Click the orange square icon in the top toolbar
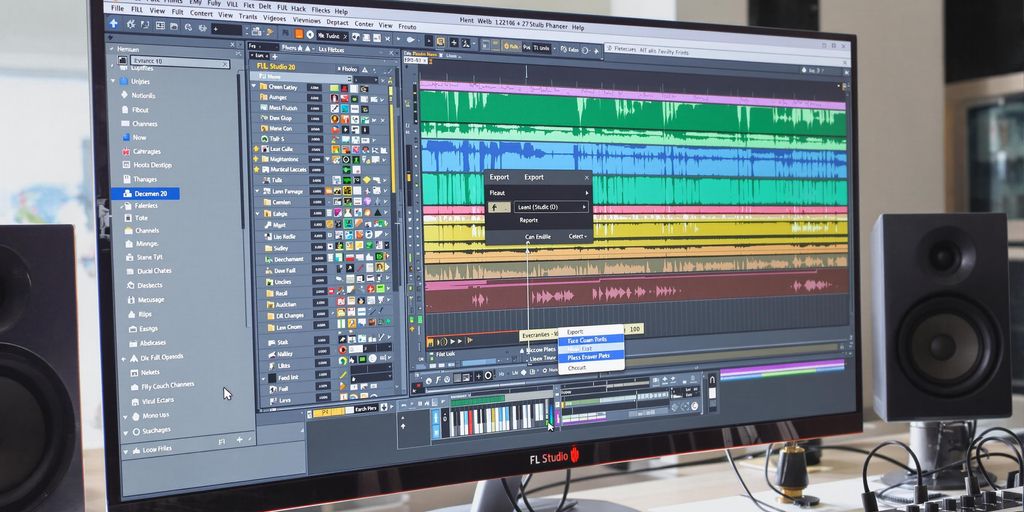The height and width of the screenshot is (512, 1024). [x=298, y=32]
